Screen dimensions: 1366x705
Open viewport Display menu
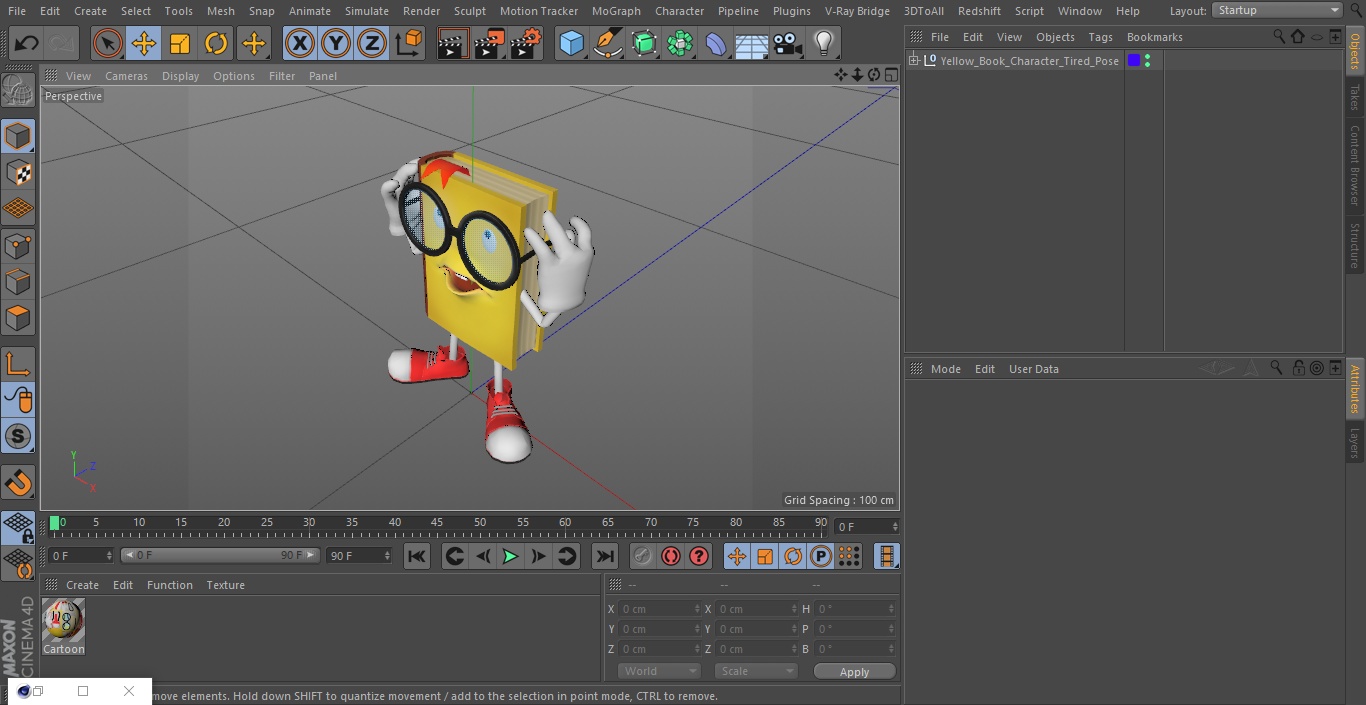(180, 76)
